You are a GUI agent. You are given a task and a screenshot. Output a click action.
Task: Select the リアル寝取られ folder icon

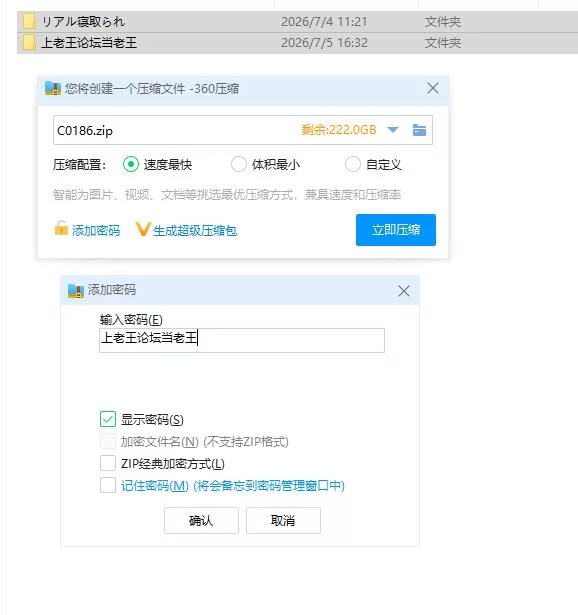point(29,22)
